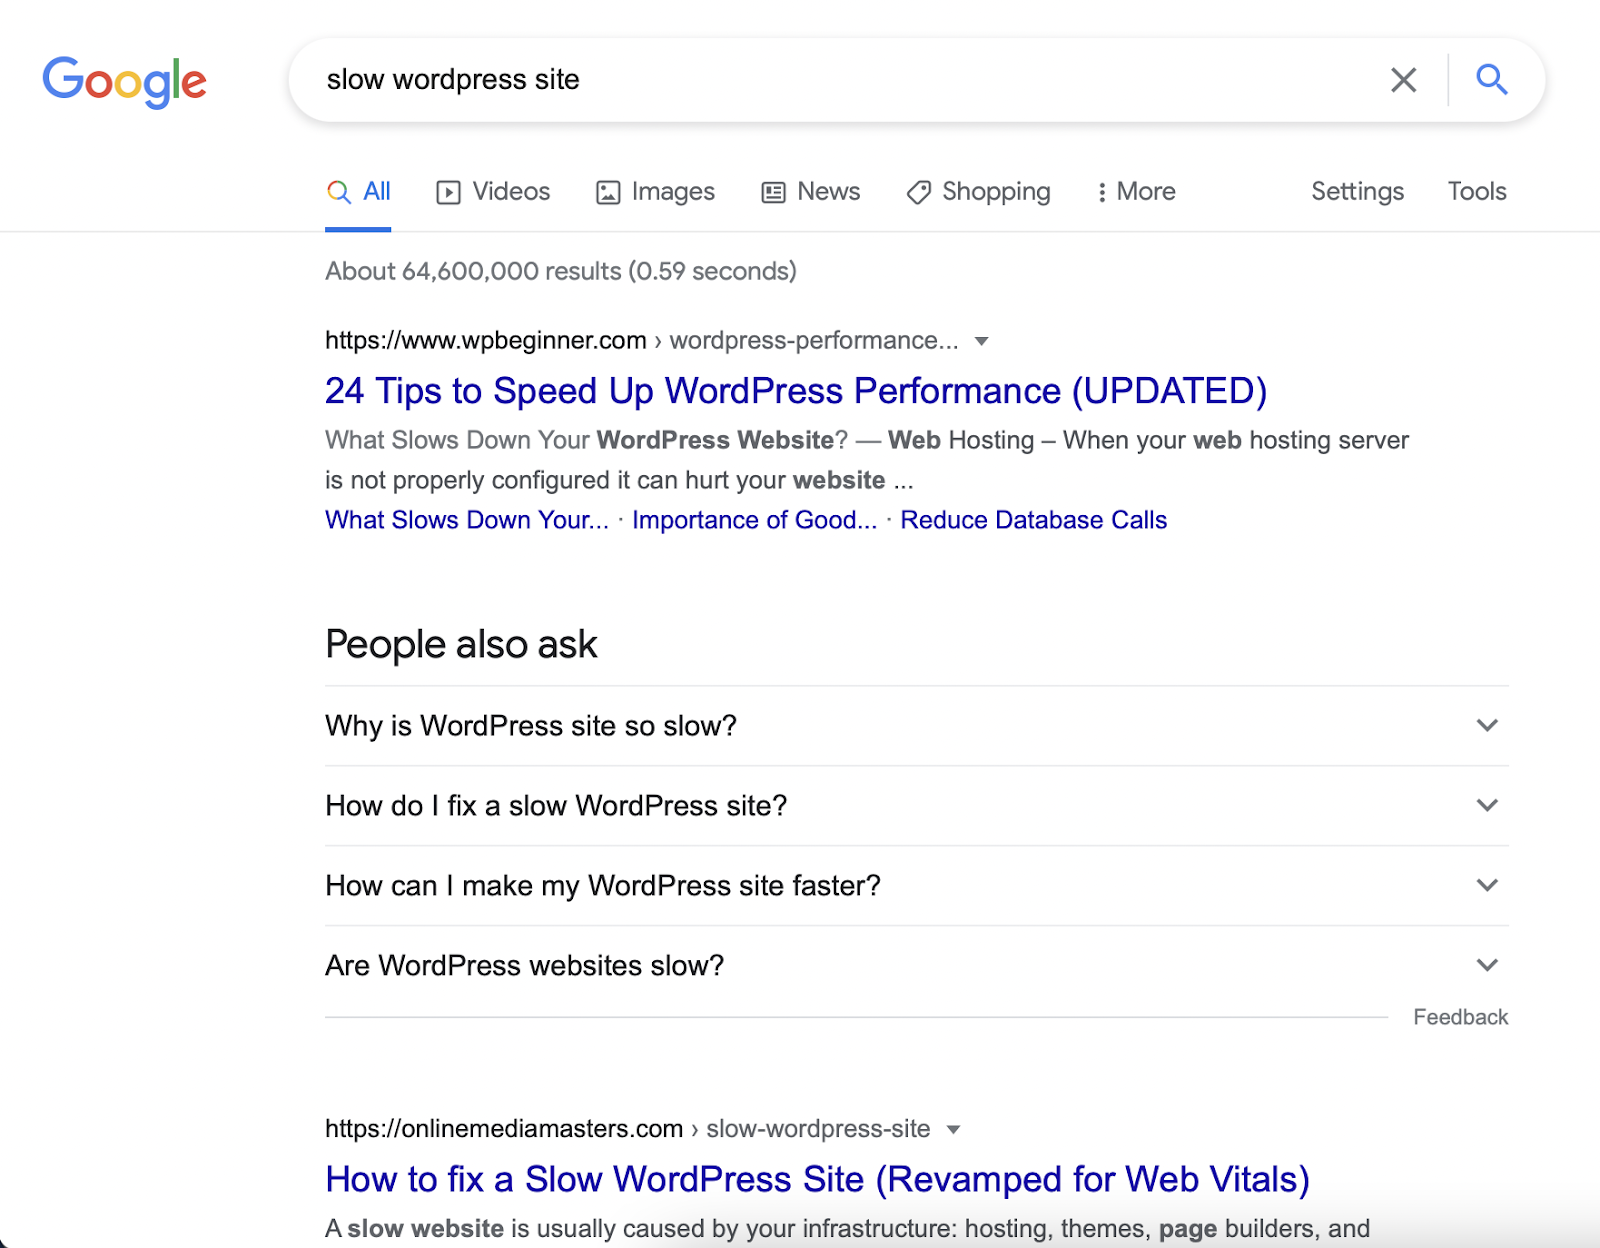Screen dimensions: 1600x1248
Task: Open the dropdown arrow beside the onlinemediamasters.com URL
Action: tap(954, 1130)
